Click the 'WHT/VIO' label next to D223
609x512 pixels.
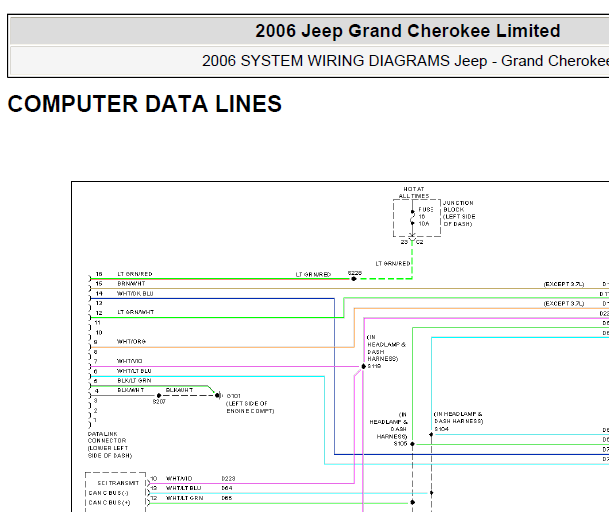(179, 479)
